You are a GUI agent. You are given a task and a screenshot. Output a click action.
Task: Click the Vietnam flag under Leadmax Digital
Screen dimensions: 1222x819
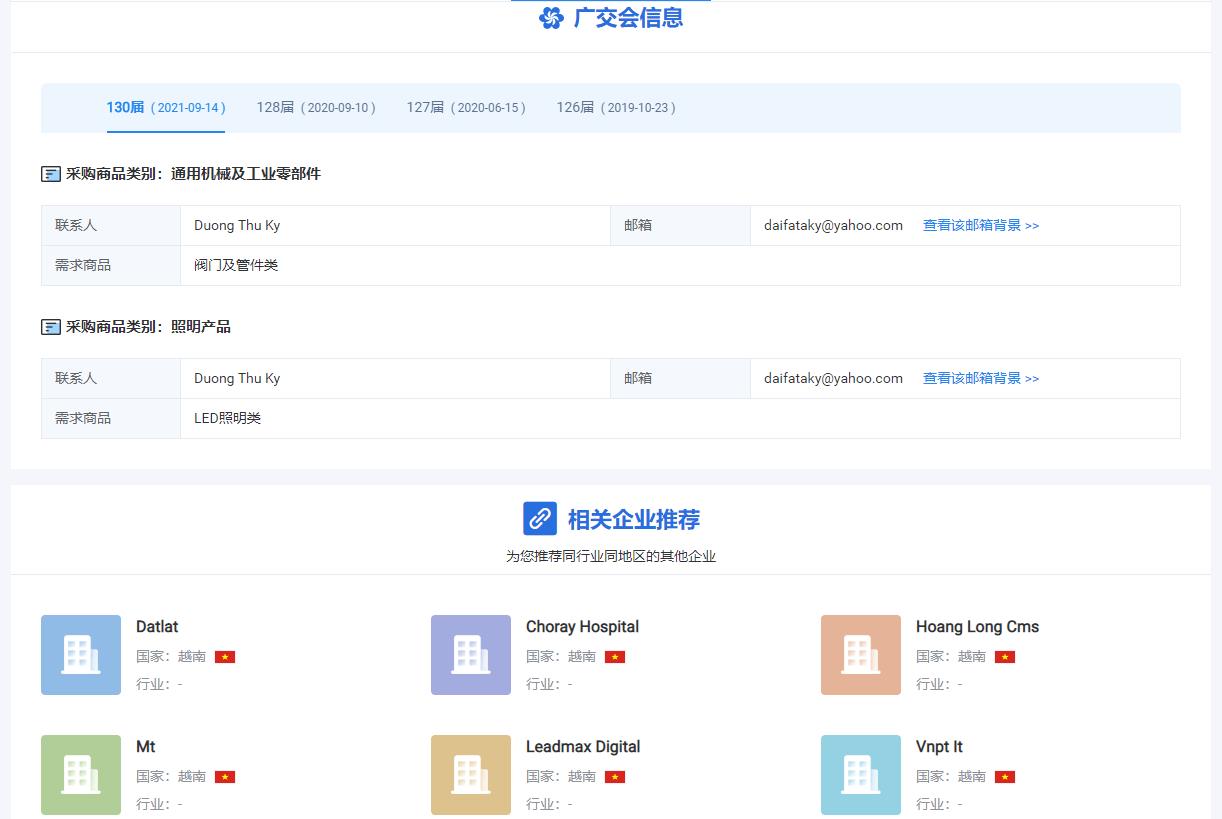pyautogui.click(x=615, y=777)
